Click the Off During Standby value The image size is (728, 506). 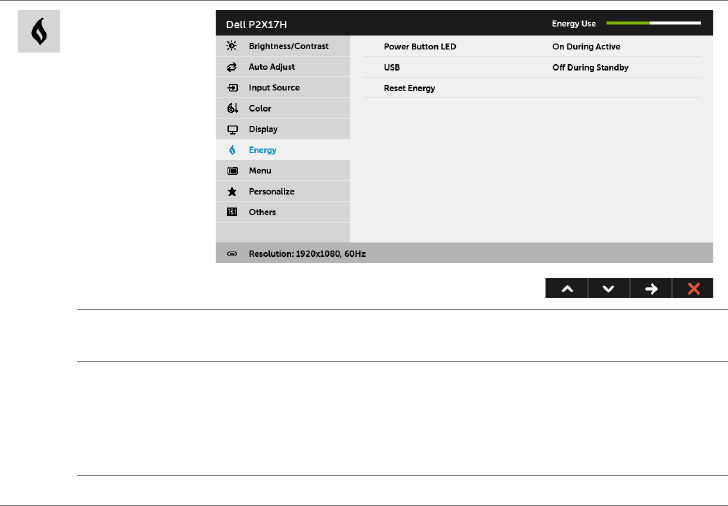tap(590, 67)
